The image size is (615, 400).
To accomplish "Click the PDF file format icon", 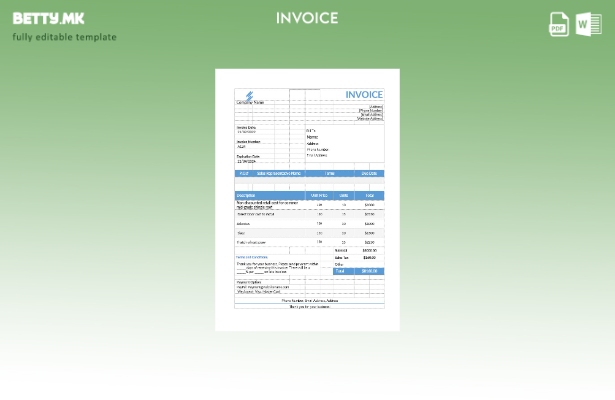I will tap(559, 24).
